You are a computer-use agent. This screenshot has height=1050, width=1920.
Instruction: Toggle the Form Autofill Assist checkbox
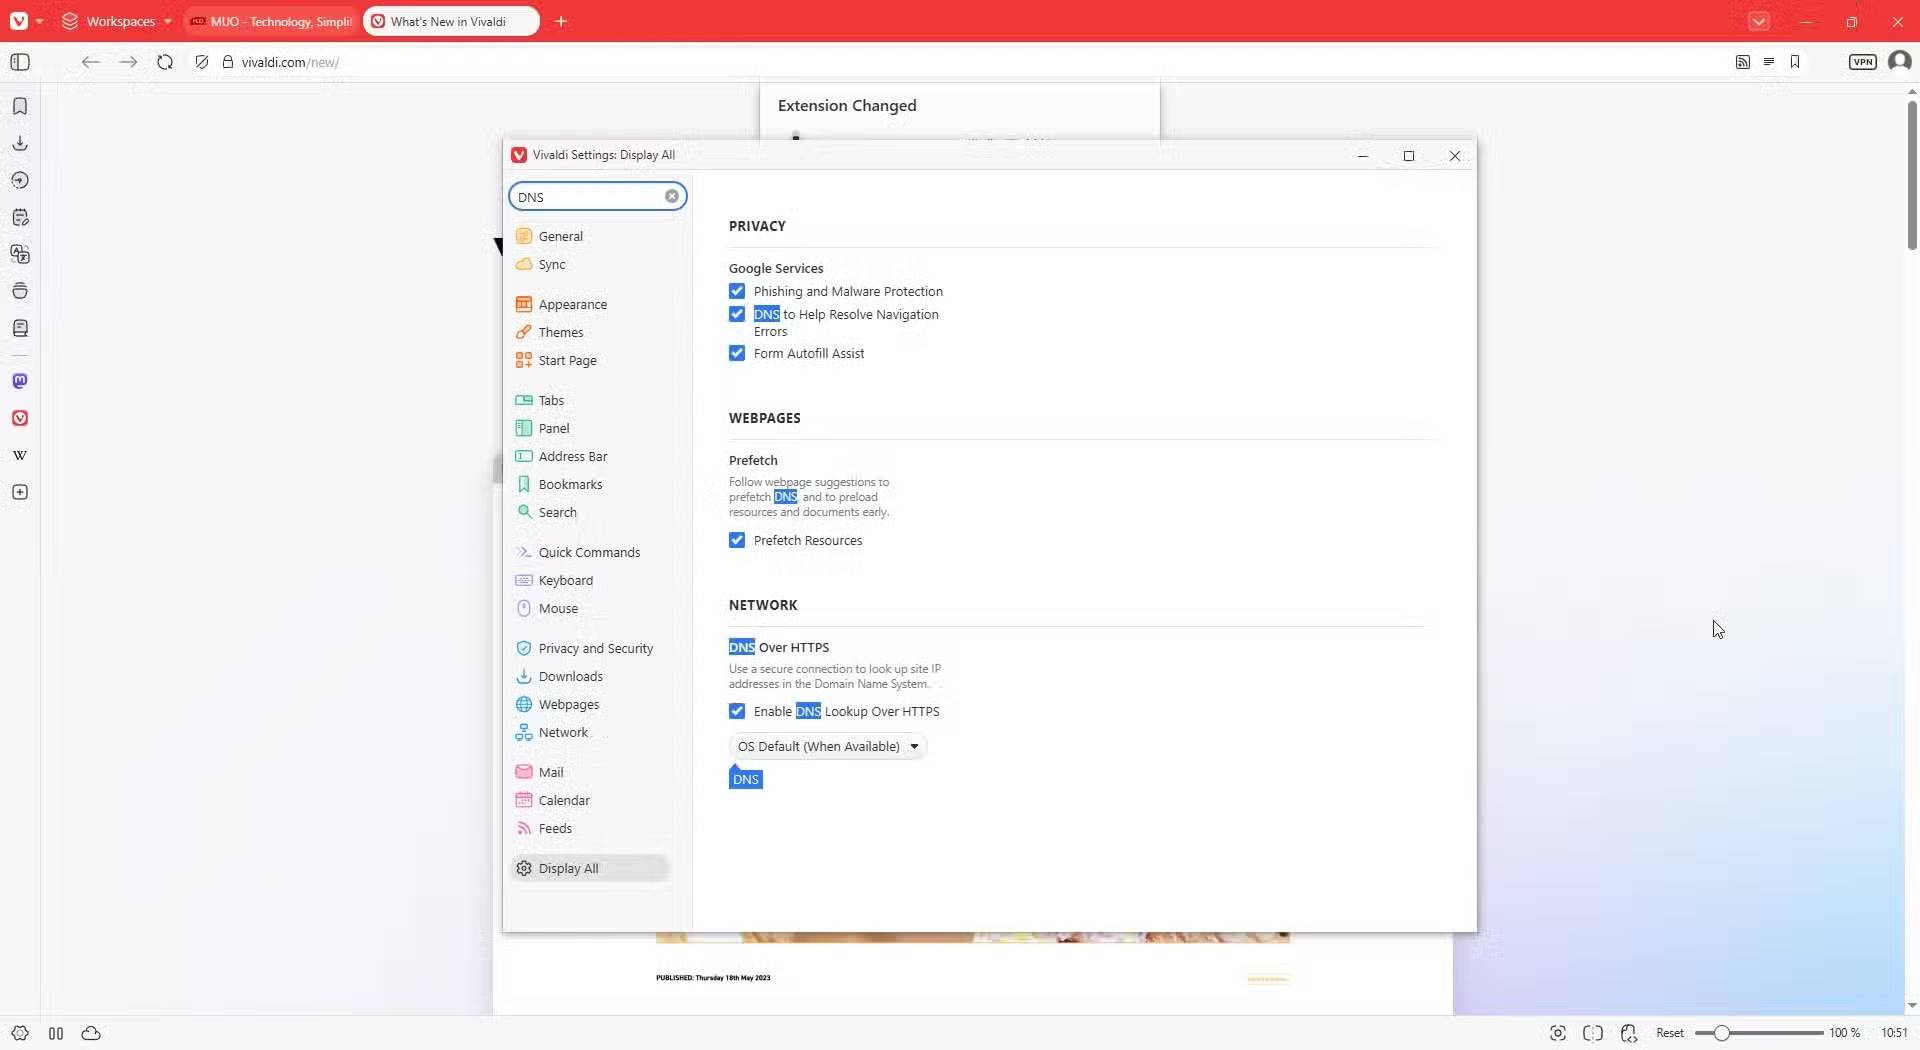(737, 354)
